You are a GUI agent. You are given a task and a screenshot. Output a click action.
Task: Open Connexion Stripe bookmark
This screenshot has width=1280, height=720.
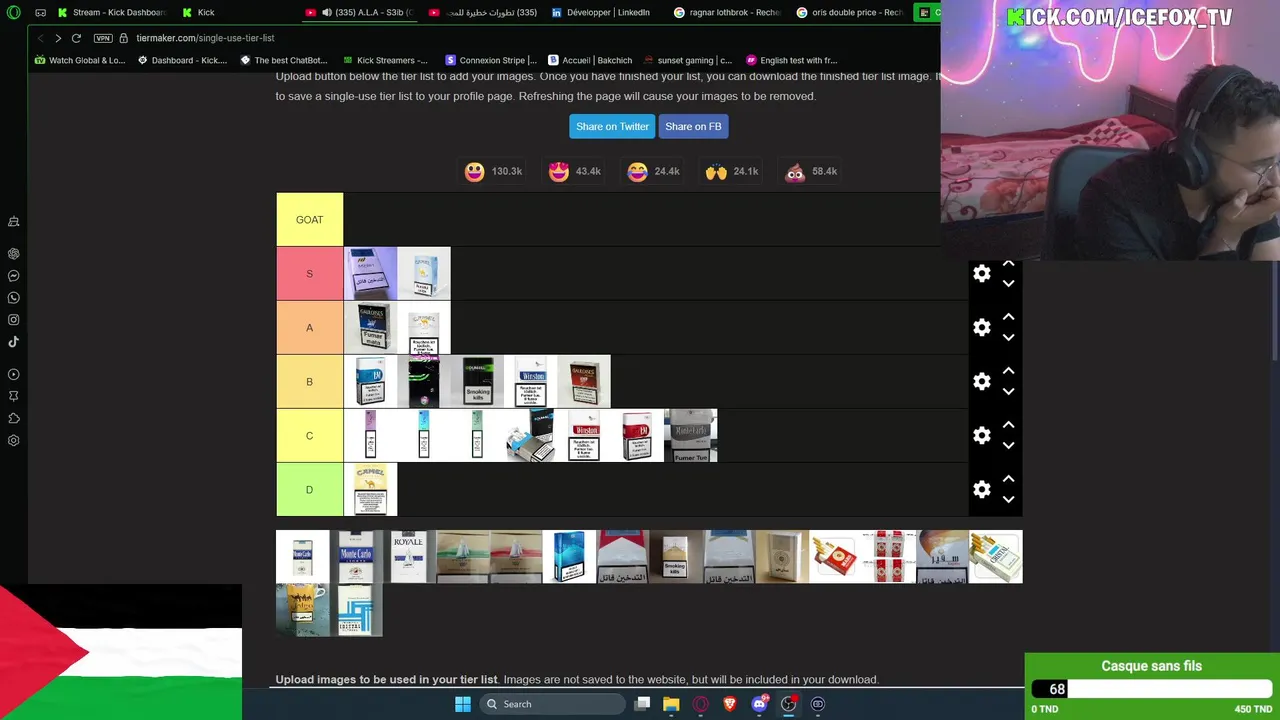click(x=491, y=60)
